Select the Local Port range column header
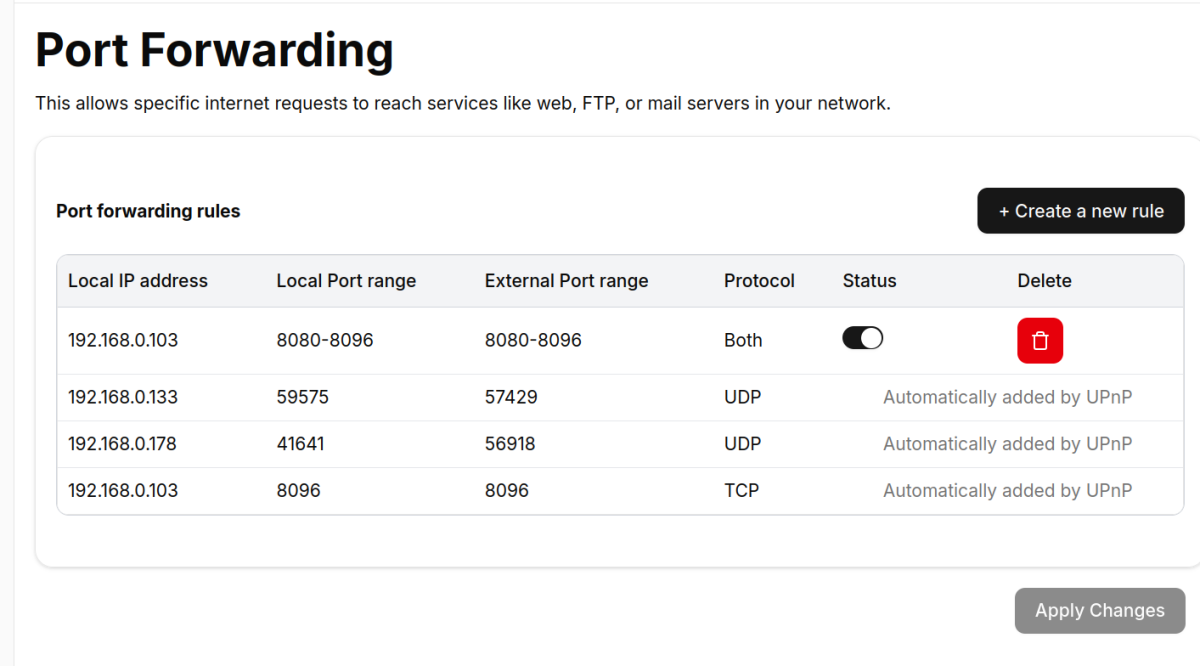This screenshot has width=1200, height=666. 346,281
